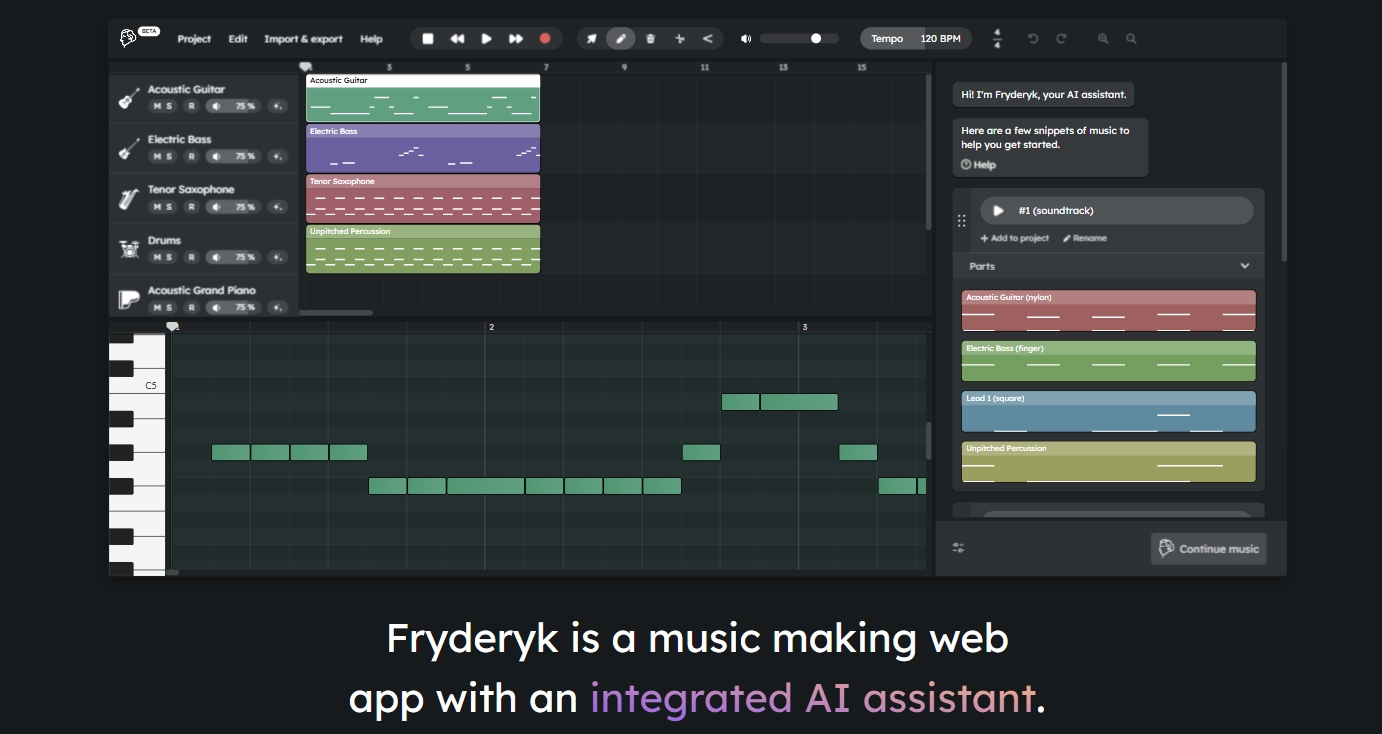Mute the Acoustic Guitar track
This screenshot has height=734, width=1382.
157,106
